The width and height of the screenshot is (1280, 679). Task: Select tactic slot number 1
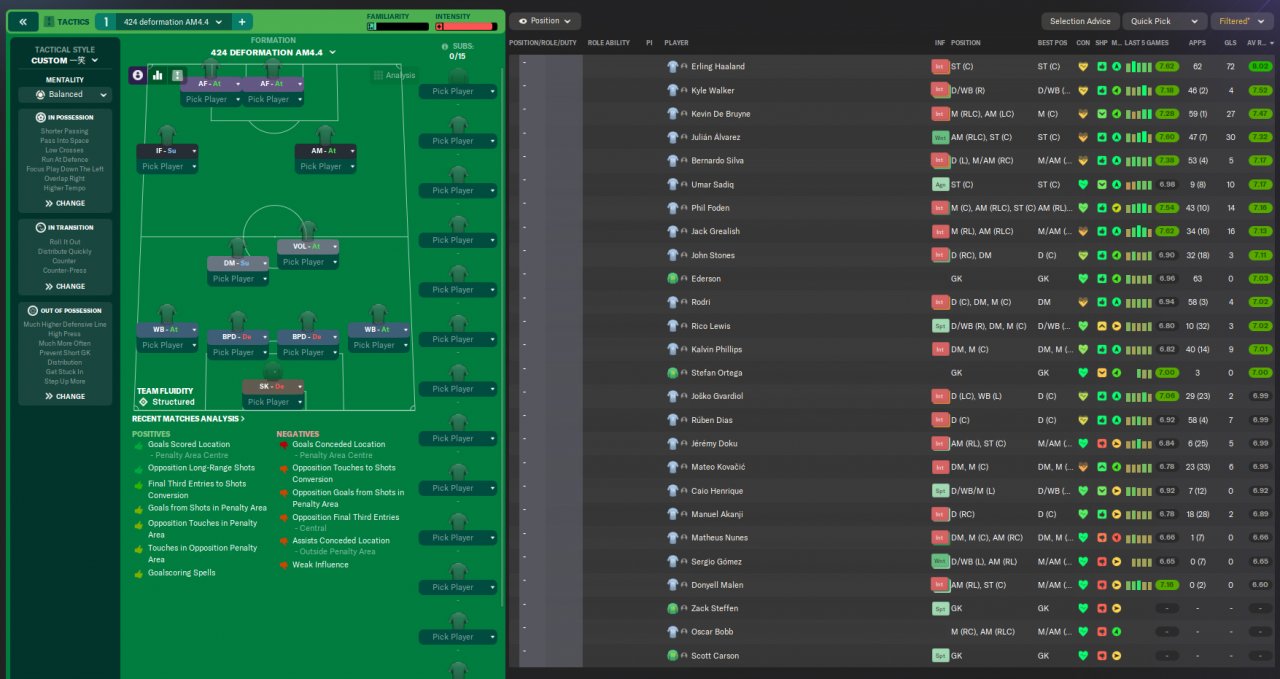pos(106,21)
